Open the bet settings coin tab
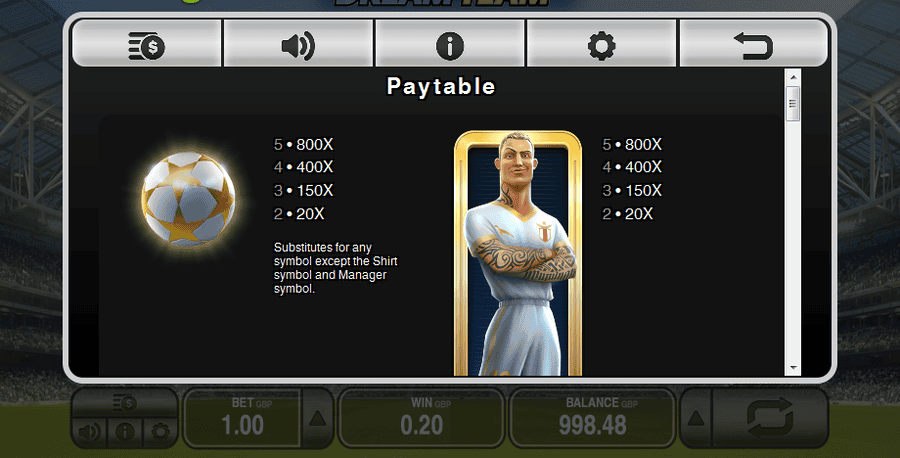The width and height of the screenshot is (900, 458). [x=147, y=45]
